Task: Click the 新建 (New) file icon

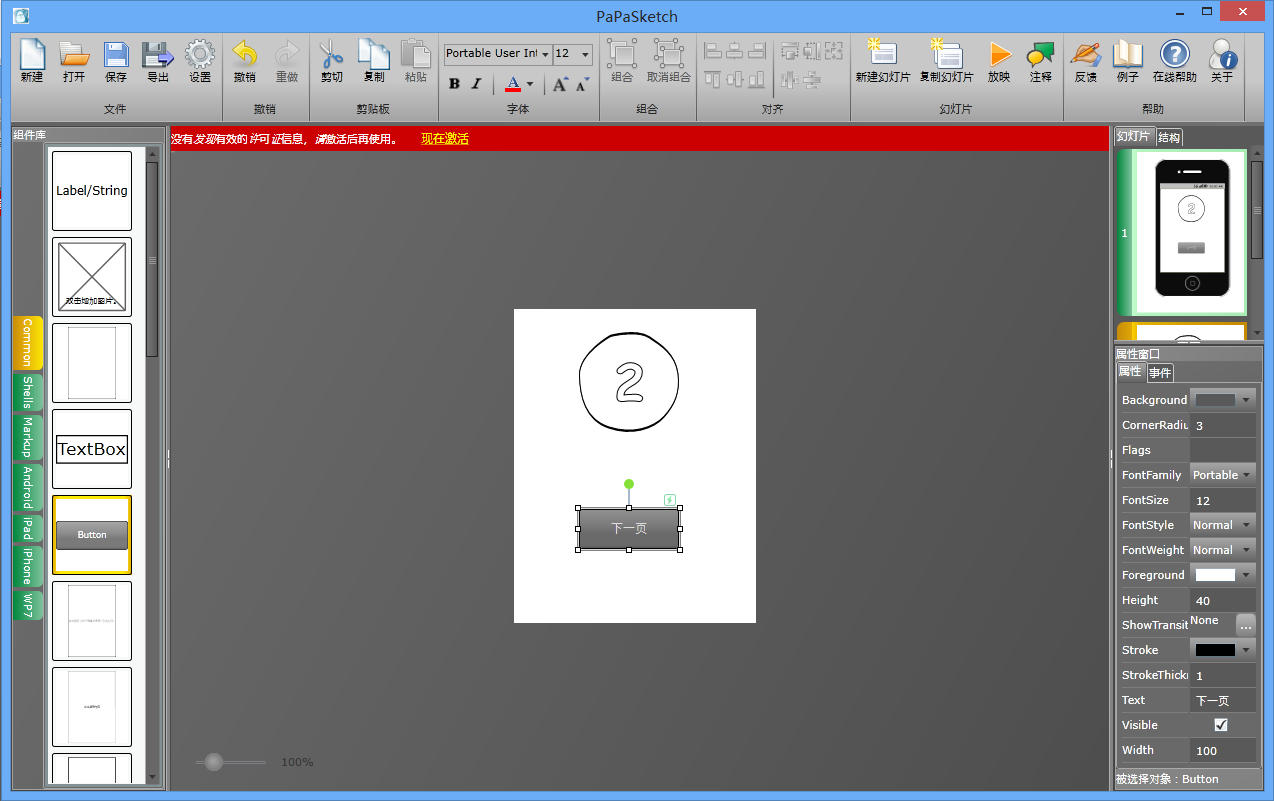Action: (x=32, y=55)
